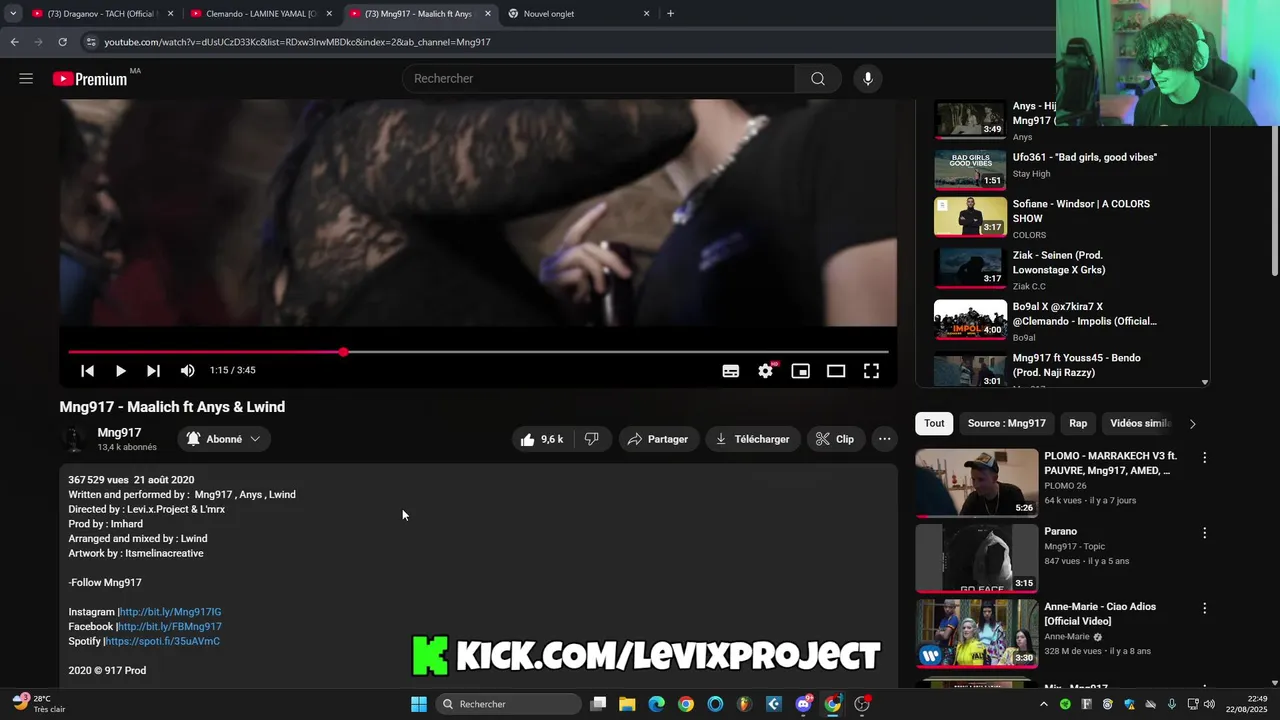
Task: Open the Facebook bit.ly/FBMng917 link
Action: pyautogui.click(x=170, y=627)
